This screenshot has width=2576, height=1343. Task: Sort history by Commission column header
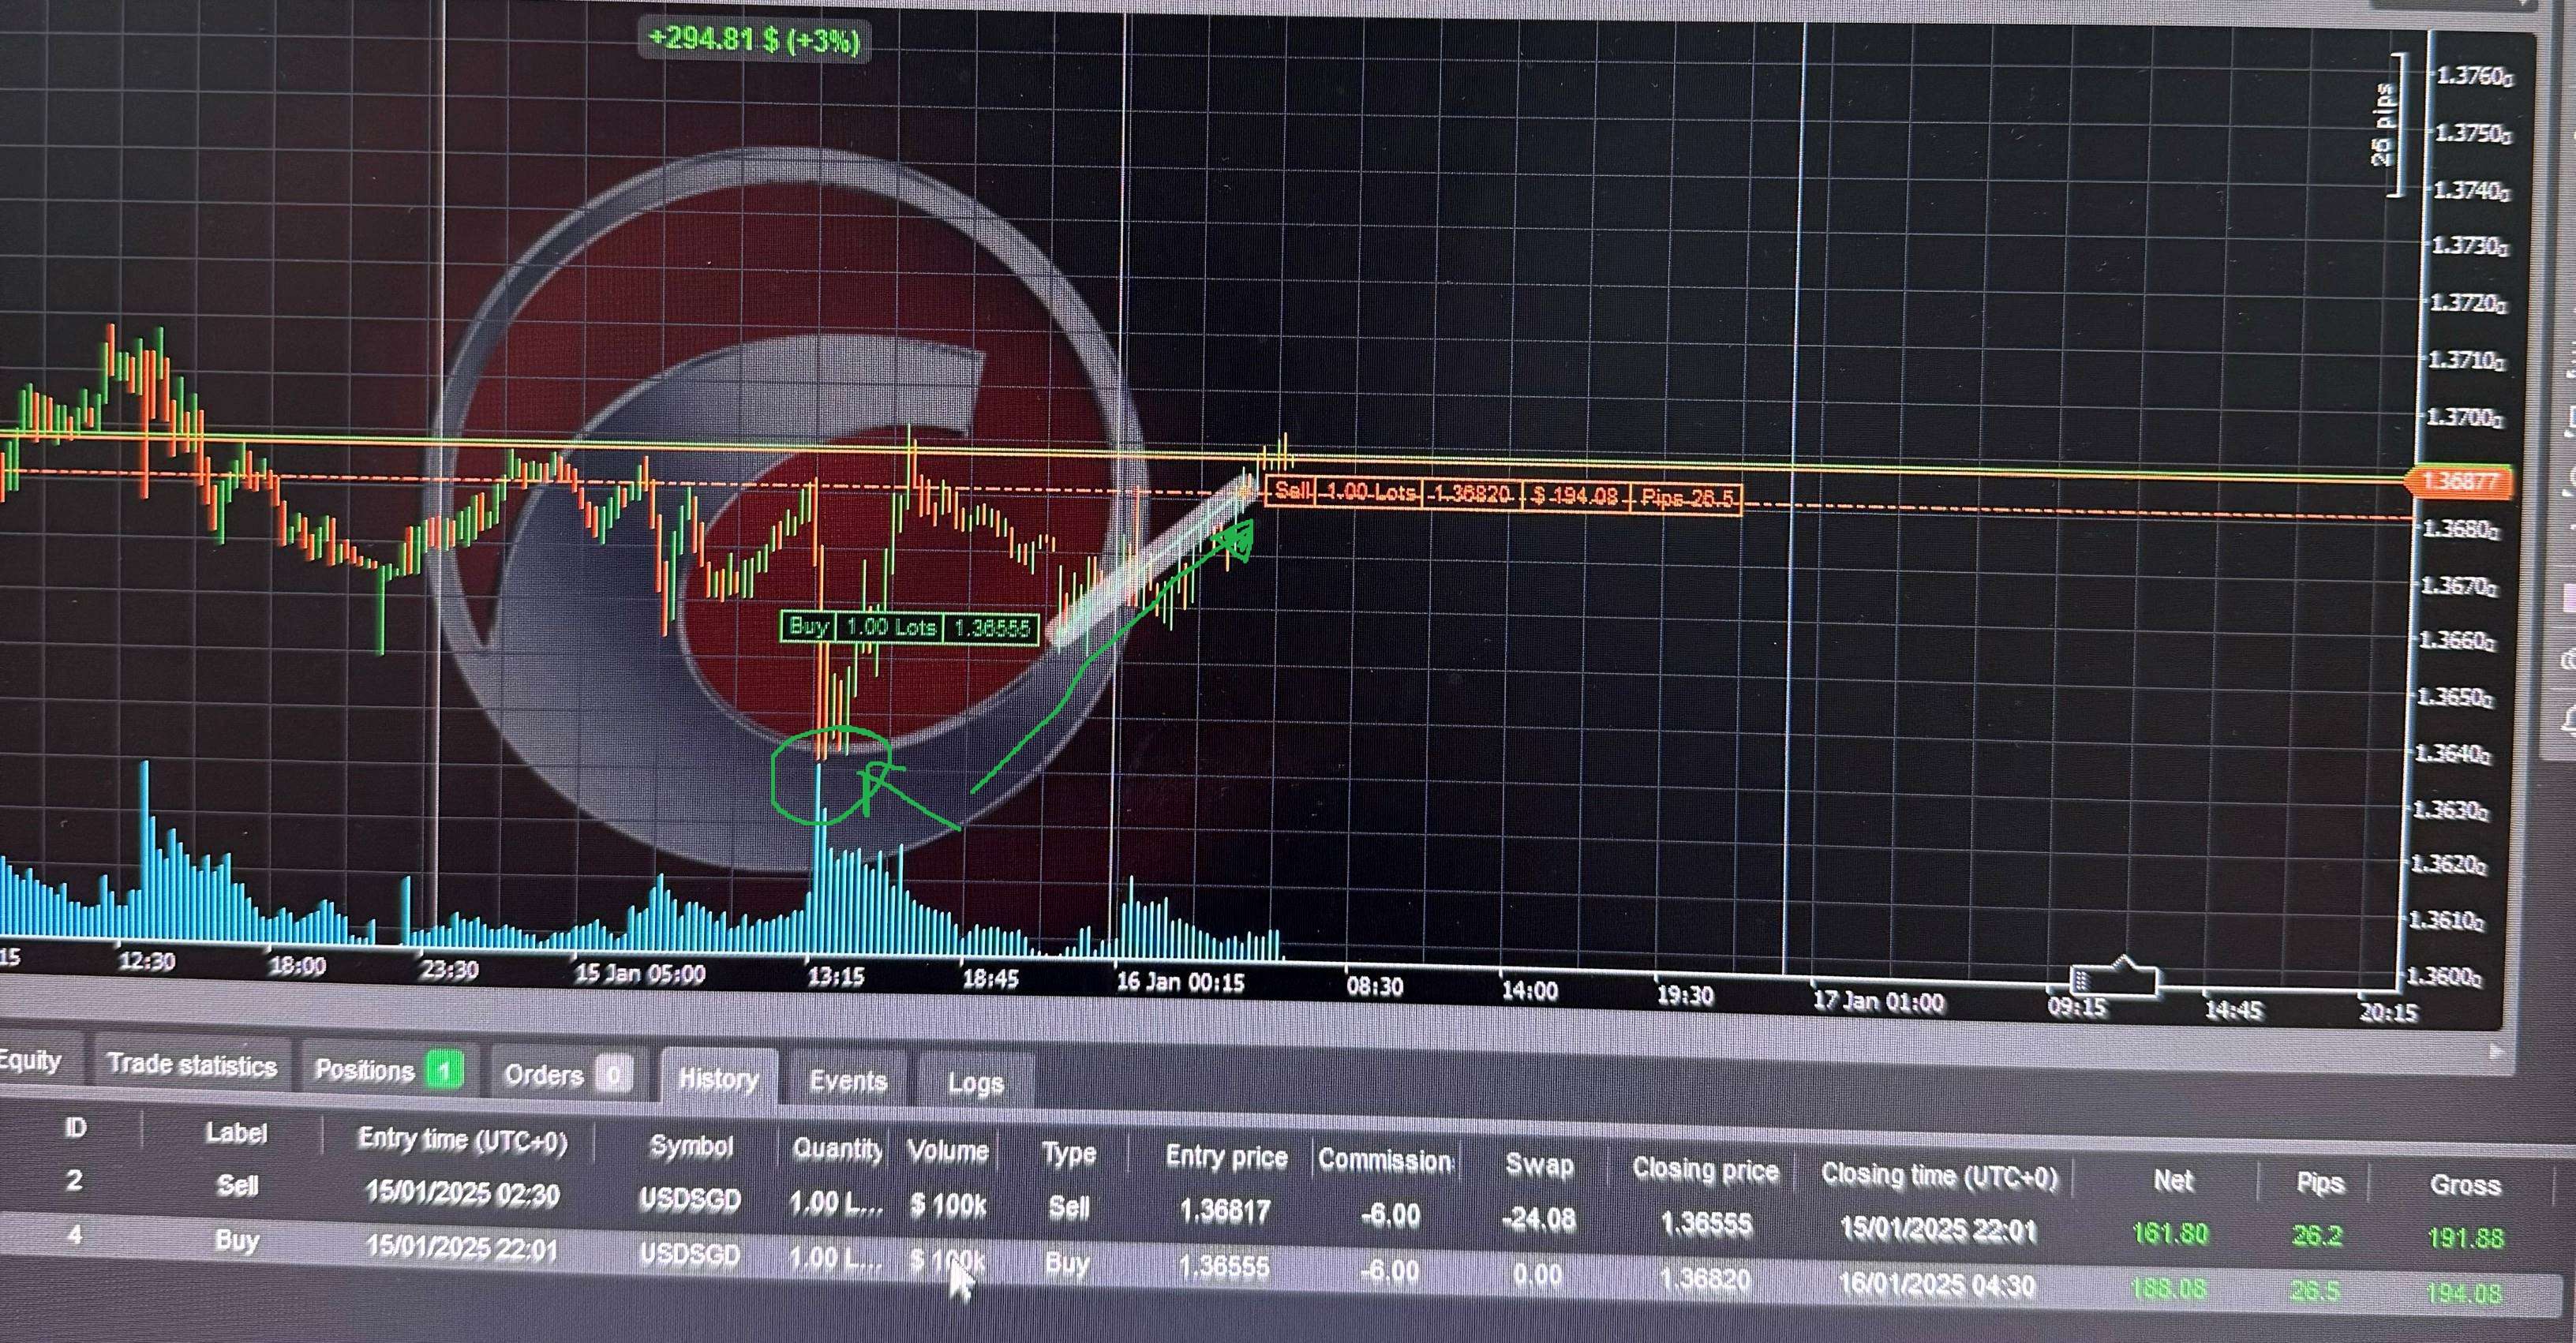(x=1385, y=1160)
